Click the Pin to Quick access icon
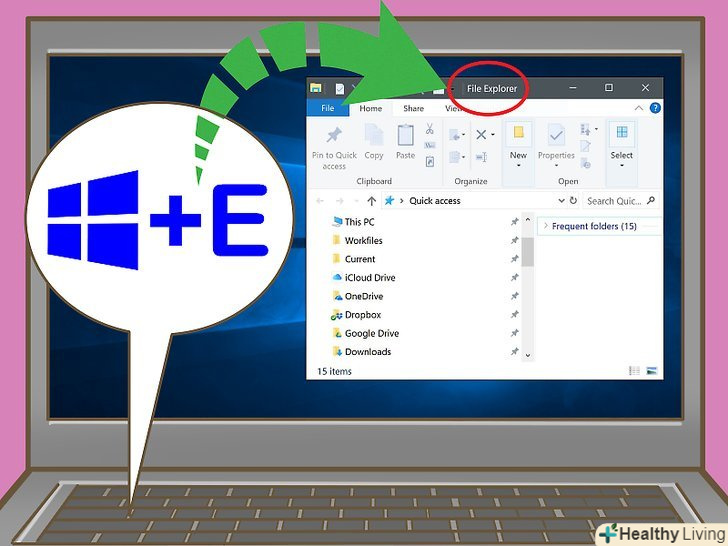The width and height of the screenshot is (728, 546). pyautogui.click(x=334, y=136)
